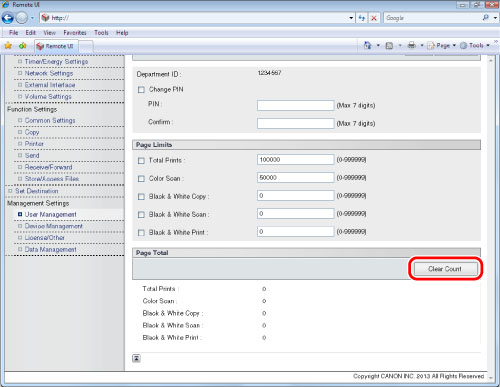Image resolution: width=500 pixels, height=387 pixels.
Task: Click the Google search box
Action: click(x=432, y=18)
